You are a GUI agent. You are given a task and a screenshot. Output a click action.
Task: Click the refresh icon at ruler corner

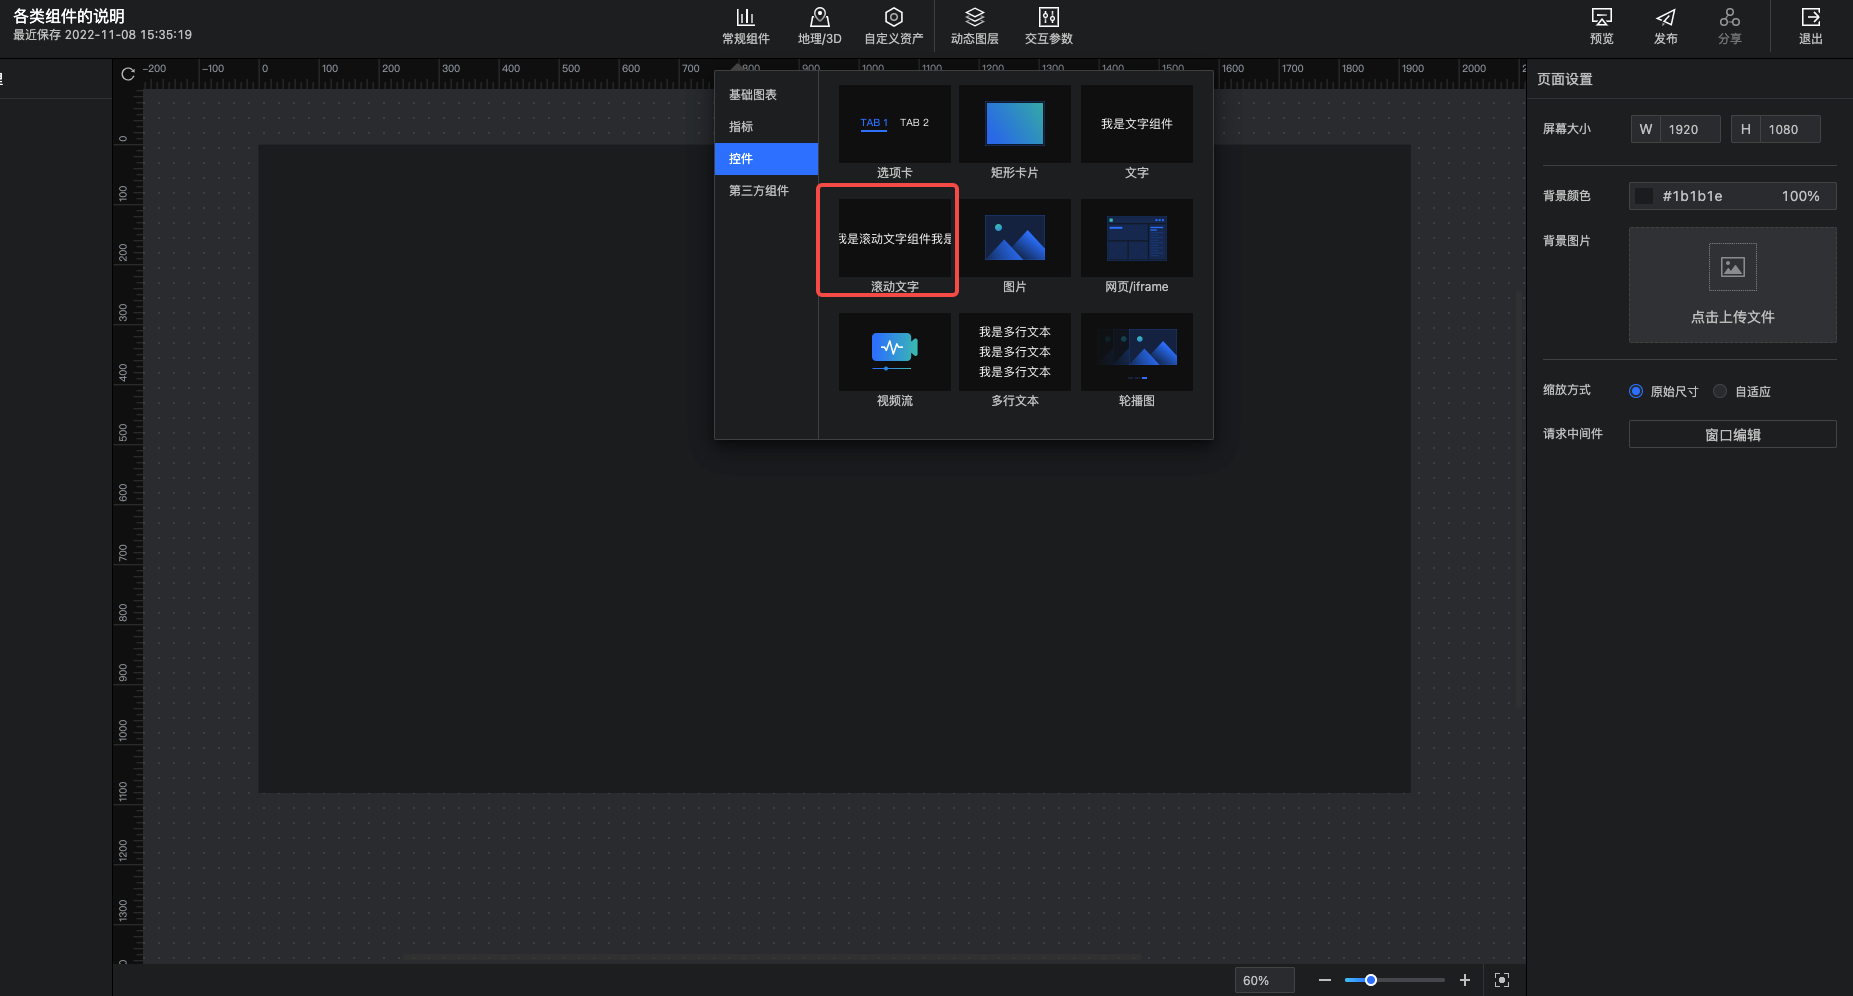(x=128, y=74)
